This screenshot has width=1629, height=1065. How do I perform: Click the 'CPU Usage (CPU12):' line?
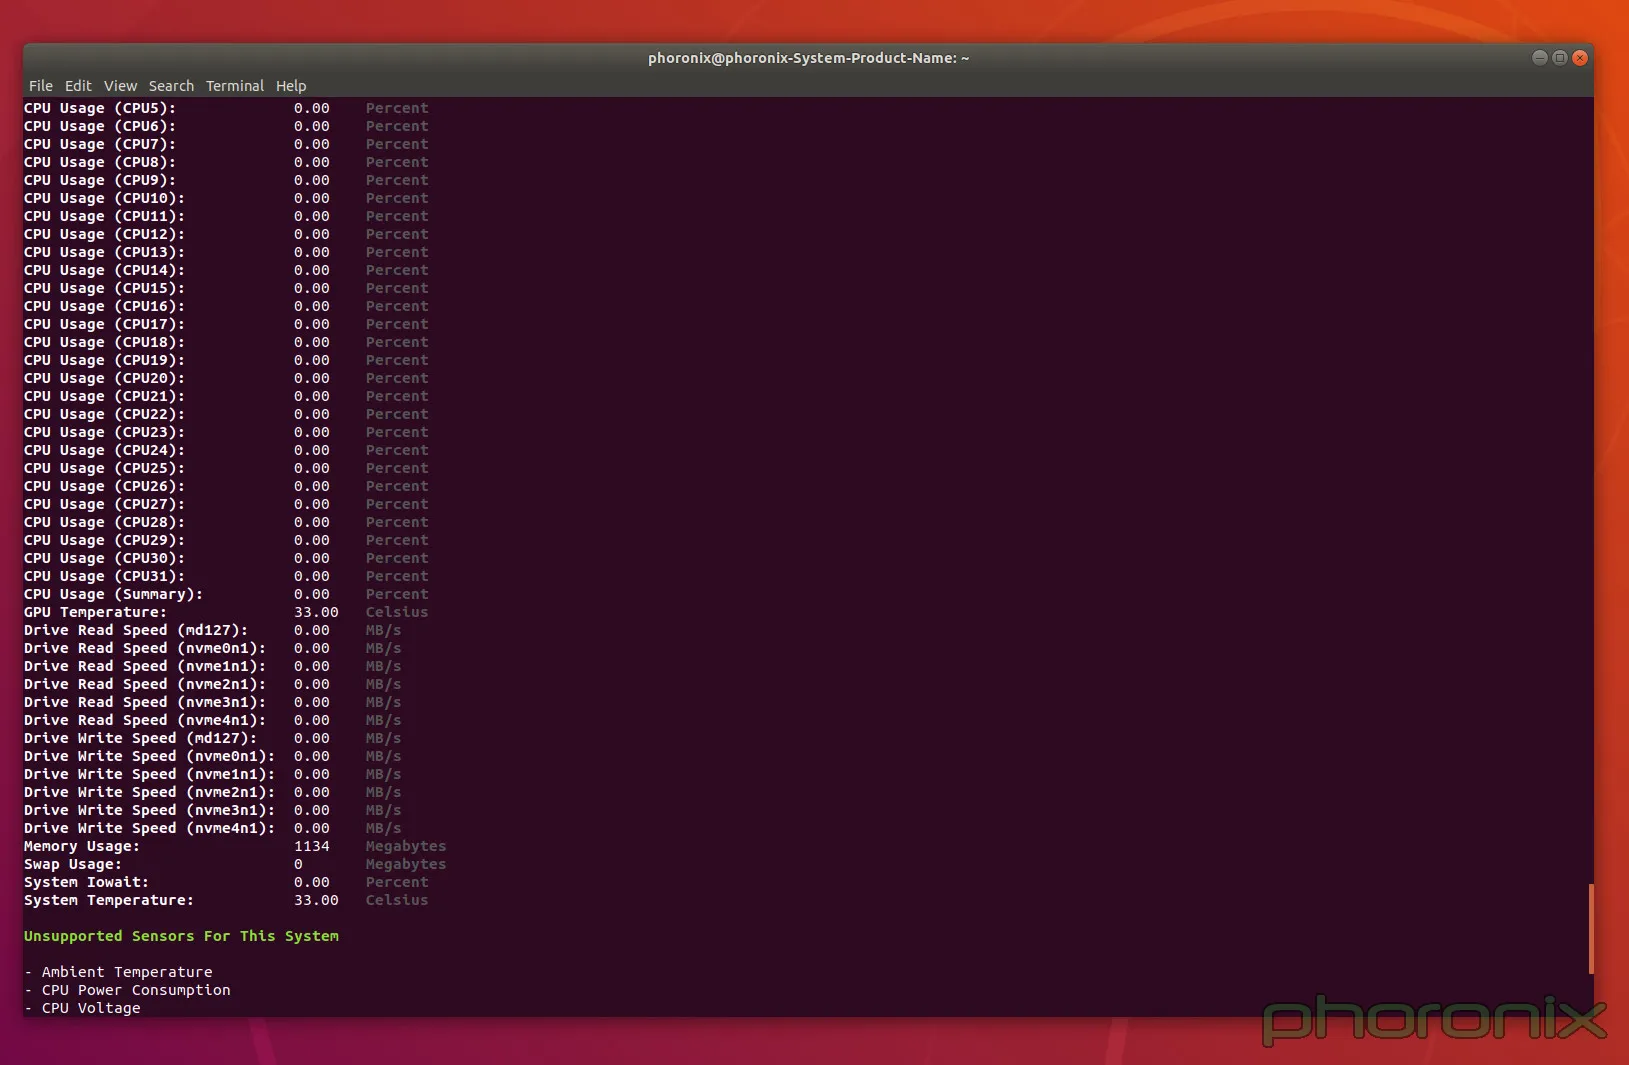(226, 234)
